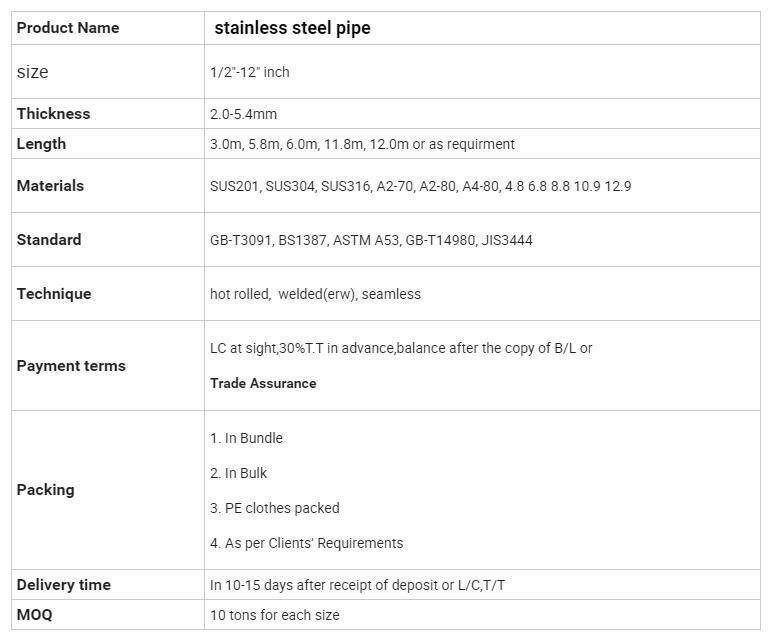Click the Product Name label cell
This screenshot has width=772, height=640.
point(108,28)
